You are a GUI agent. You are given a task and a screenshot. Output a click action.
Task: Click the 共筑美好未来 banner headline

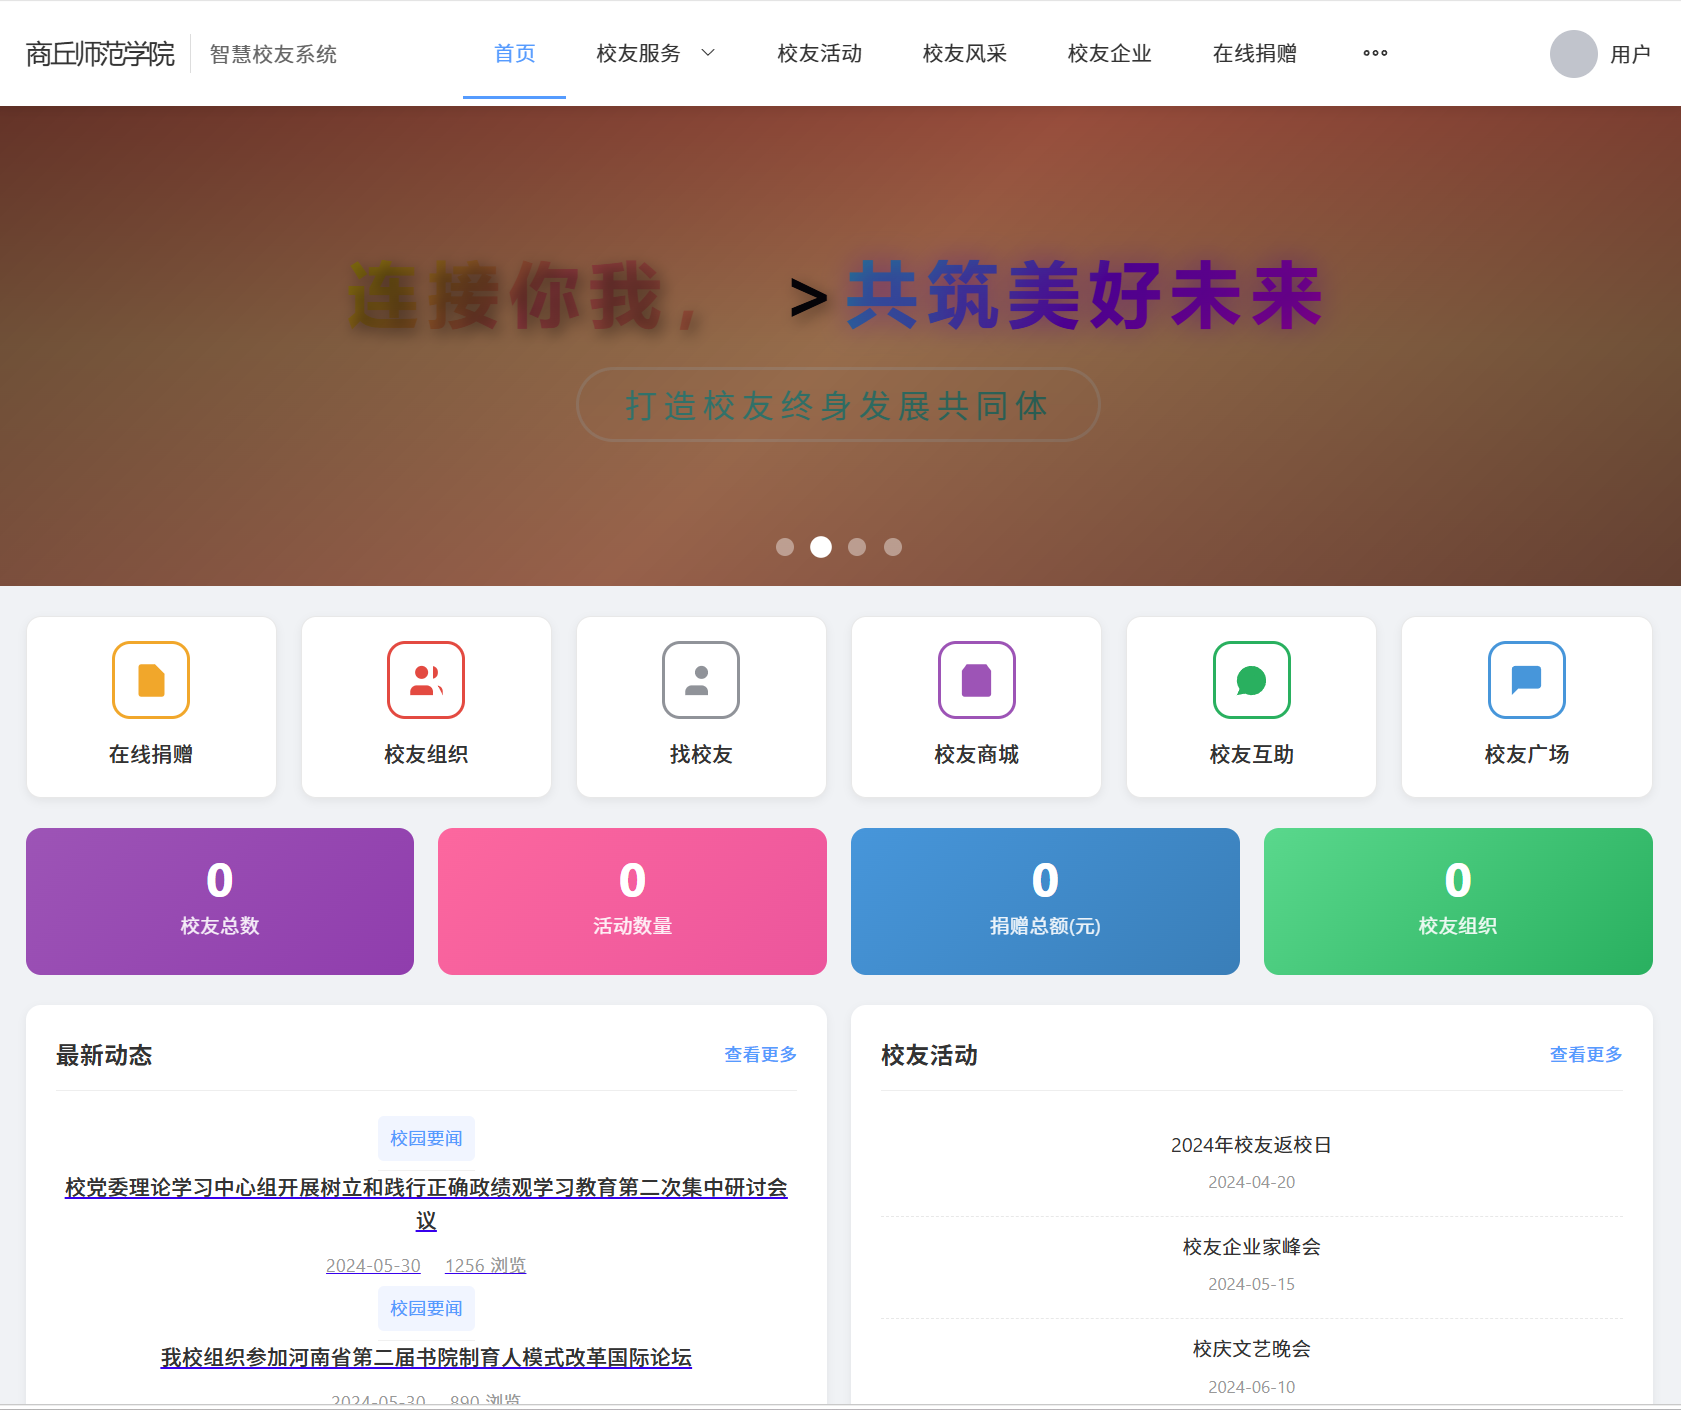pyautogui.click(x=1085, y=296)
